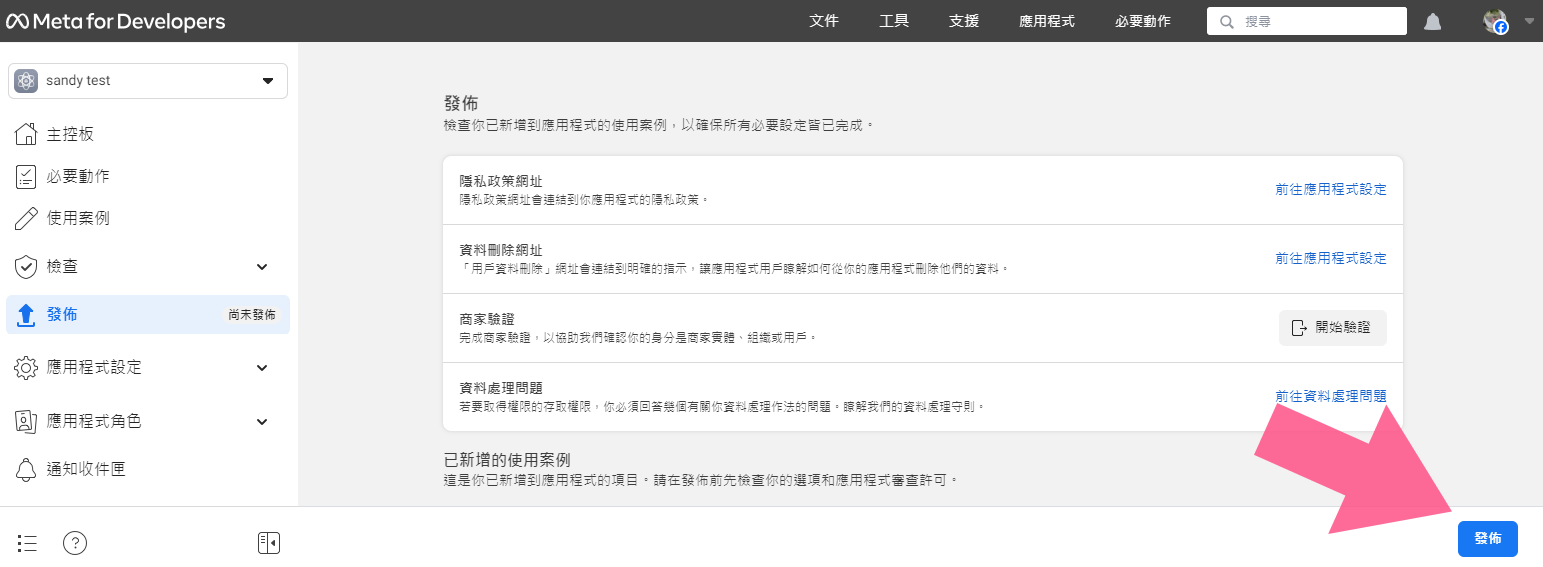Open the 應用程式 top menu
This screenshot has height=567, width=1543.
click(1047, 21)
